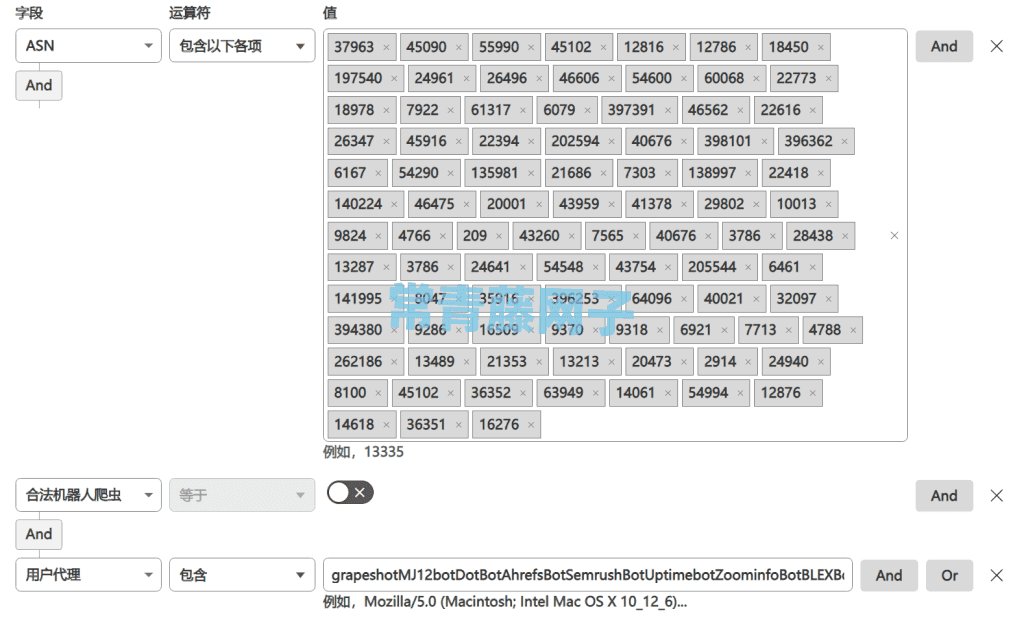1024x620 pixels.
Task: Remove the ASN tag 4788
Action: coord(852,329)
